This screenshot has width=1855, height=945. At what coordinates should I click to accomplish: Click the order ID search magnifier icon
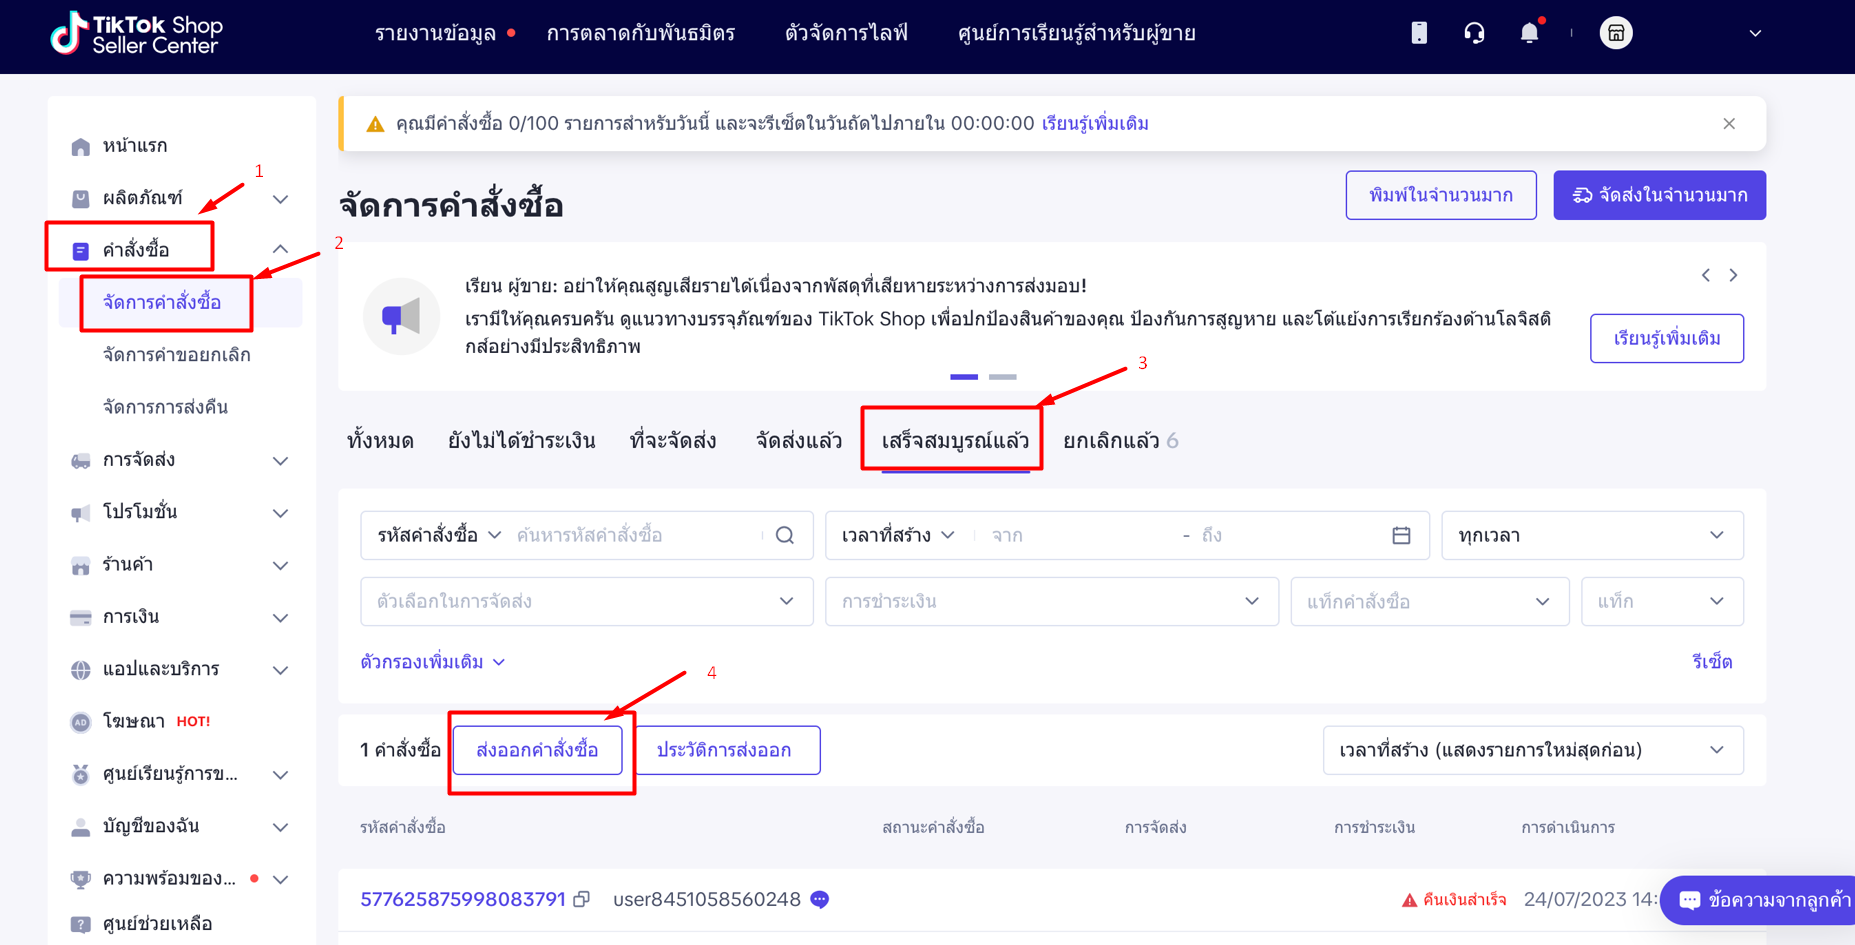785,535
